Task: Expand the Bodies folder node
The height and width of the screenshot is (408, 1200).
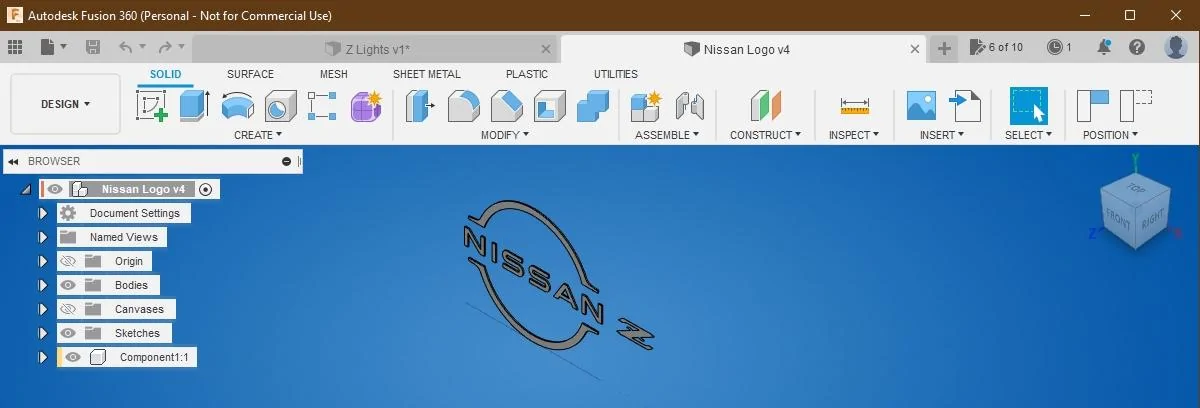Action: pos(43,285)
